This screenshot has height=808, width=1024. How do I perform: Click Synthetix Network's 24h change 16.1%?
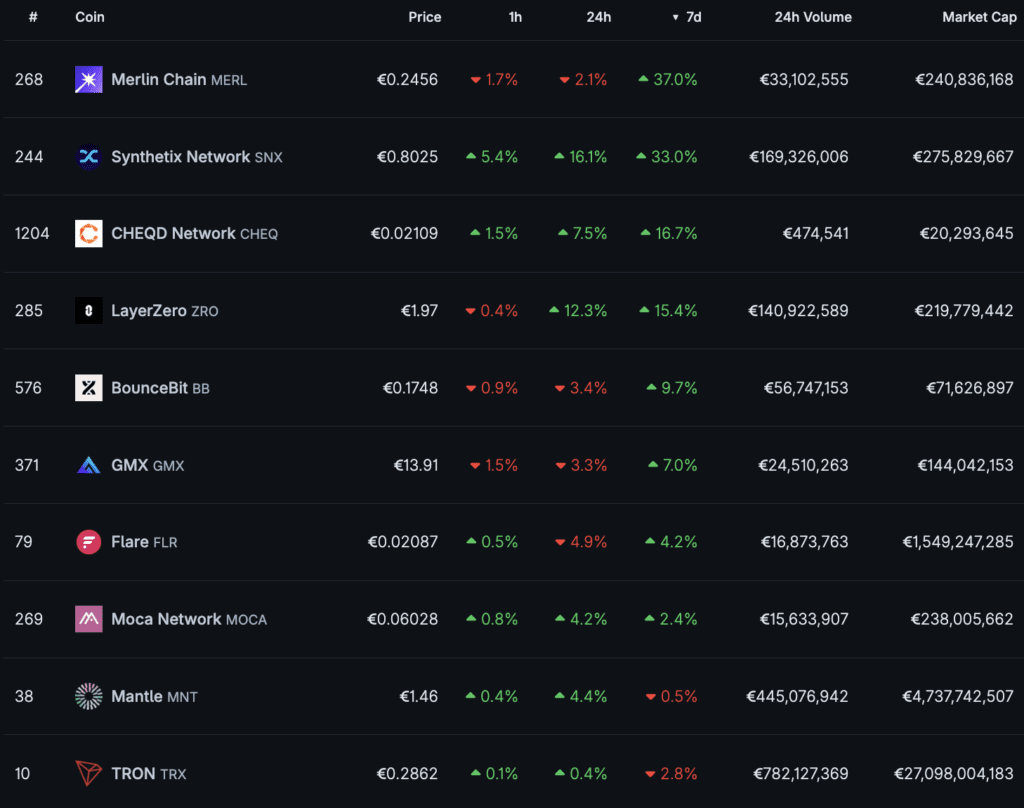click(581, 157)
